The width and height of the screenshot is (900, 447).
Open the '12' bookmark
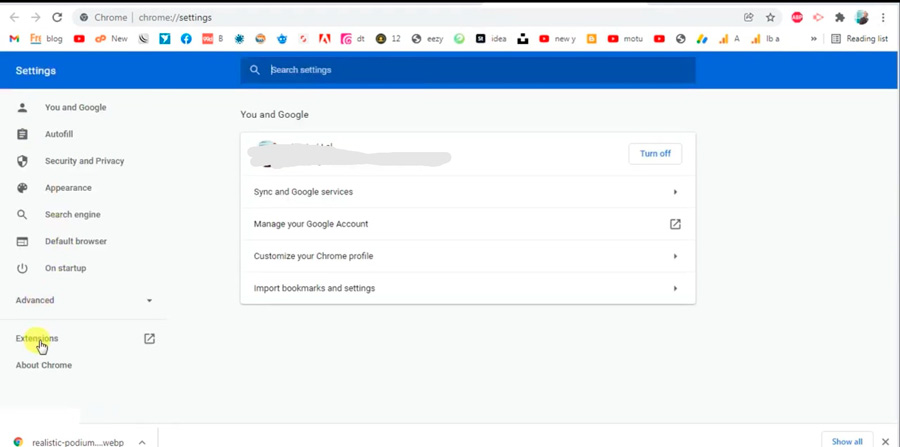point(388,39)
